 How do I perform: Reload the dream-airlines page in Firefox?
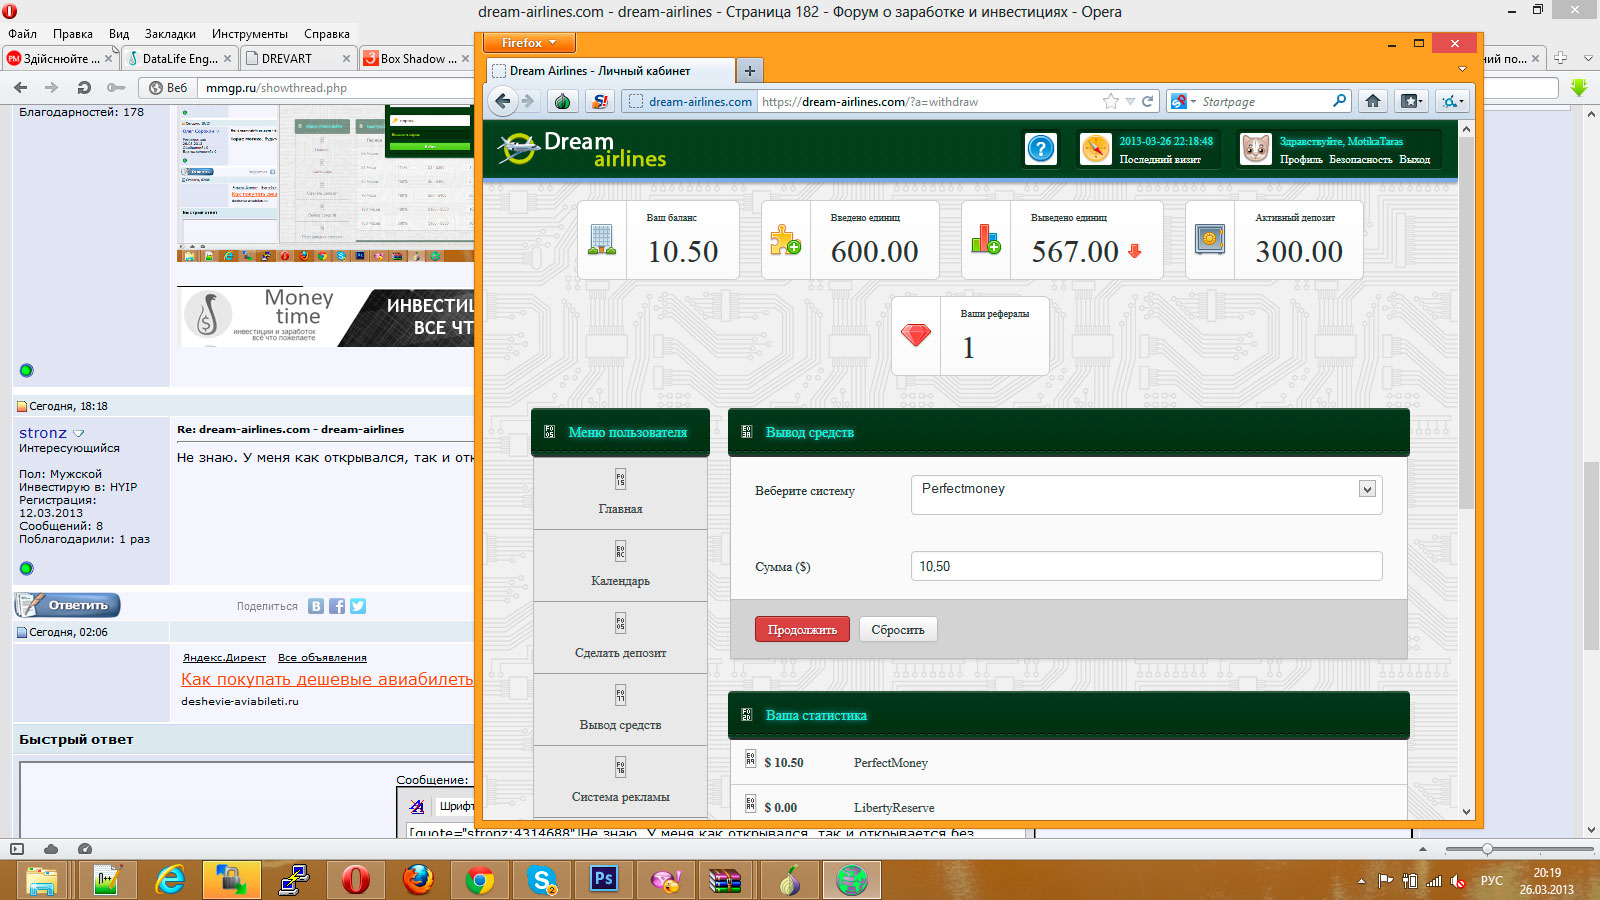(1148, 101)
